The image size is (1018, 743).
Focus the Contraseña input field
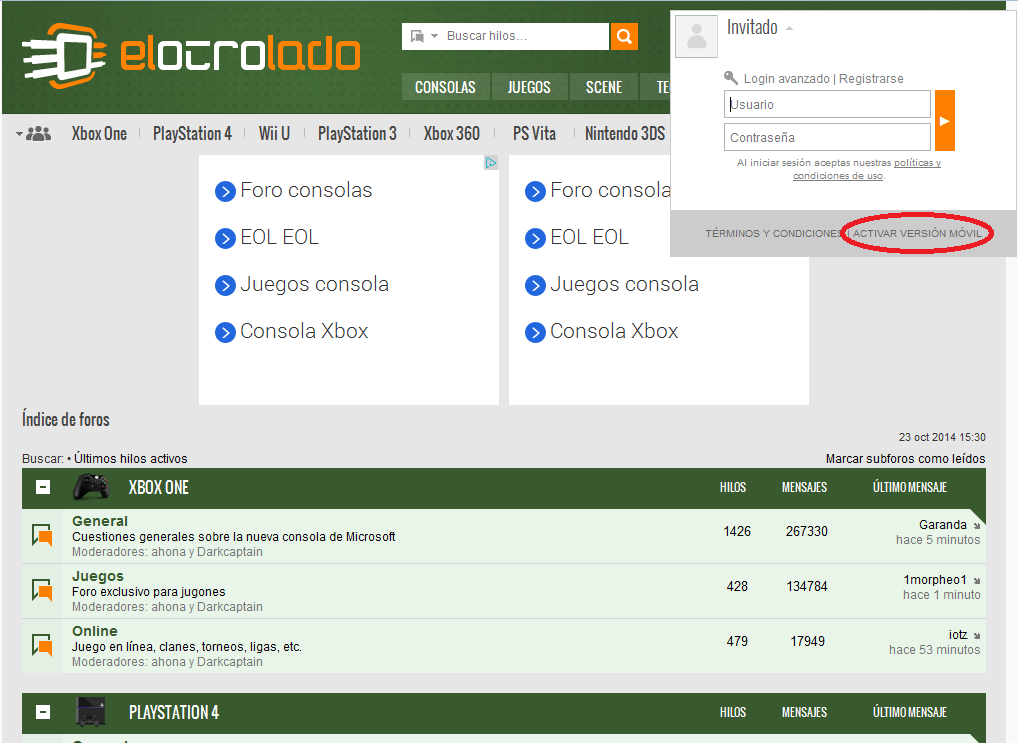pos(827,137)
